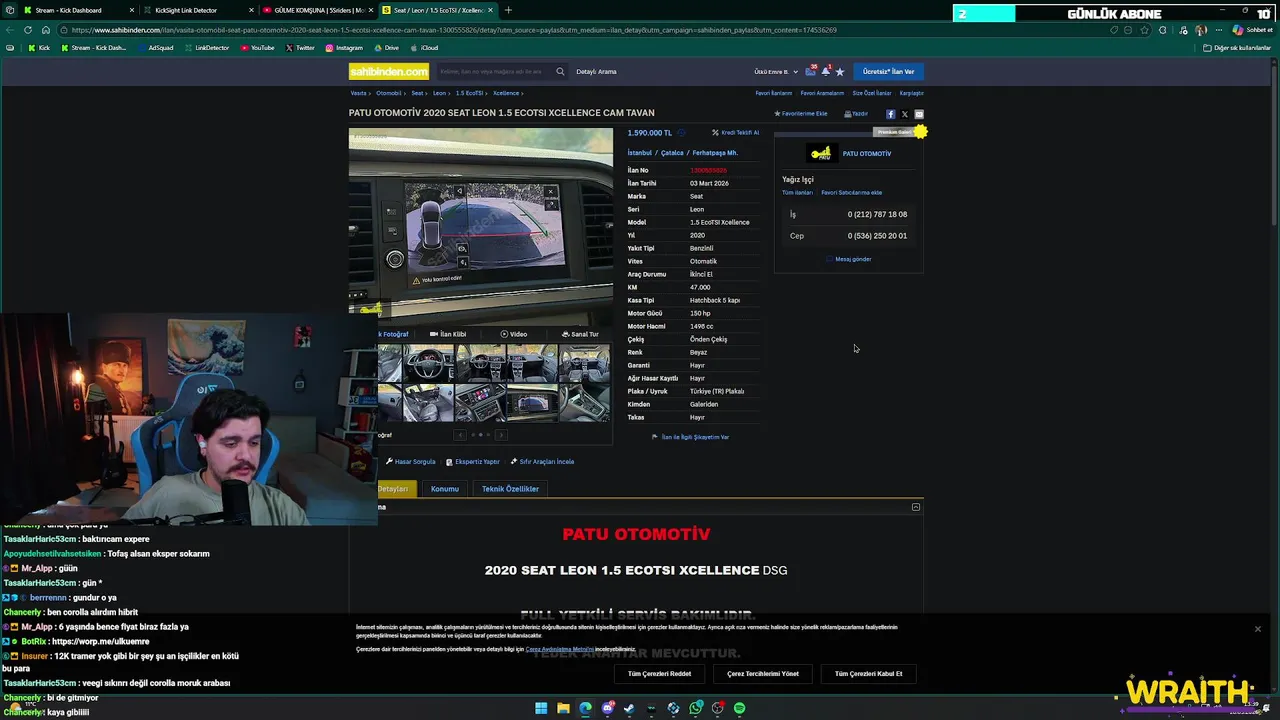The height and width of the screenshot is (720, 1280).
Task: Open Favori İlanlarım link
Action: click(773, 93)
